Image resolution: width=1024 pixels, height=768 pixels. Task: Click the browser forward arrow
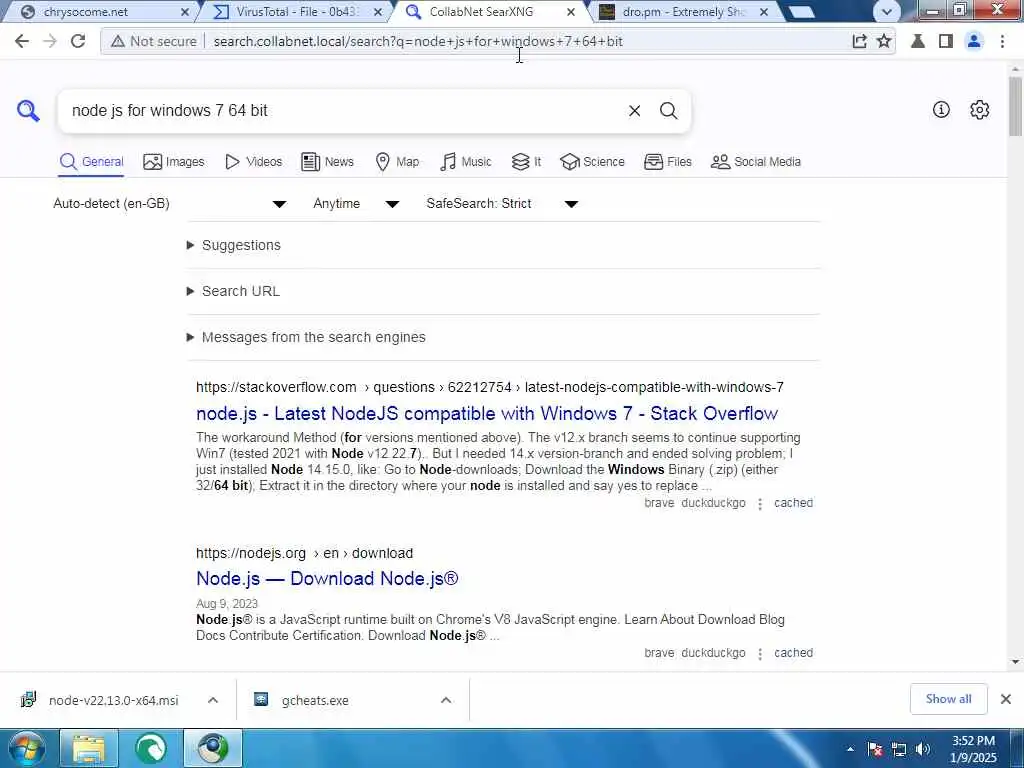50,41
